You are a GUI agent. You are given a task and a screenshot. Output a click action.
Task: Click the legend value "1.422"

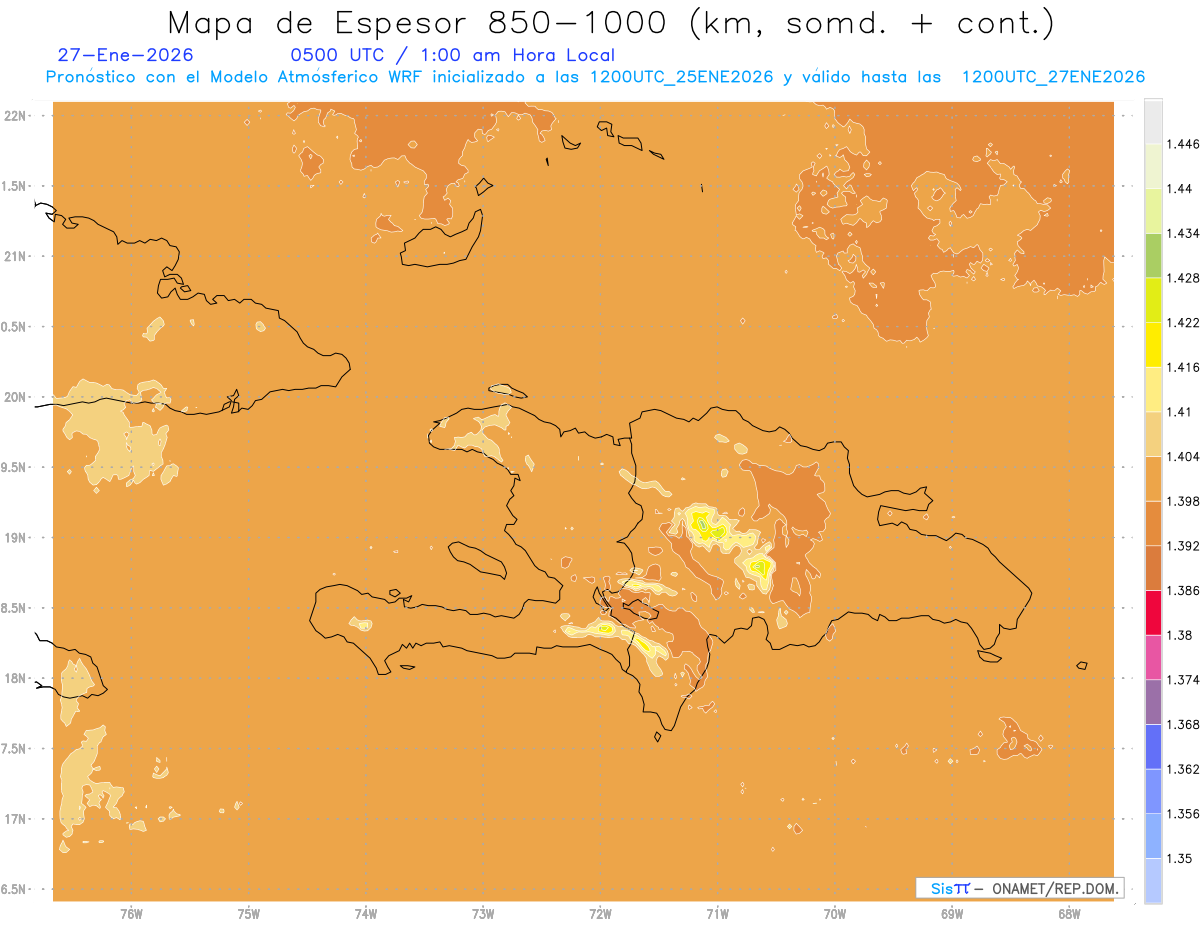[1184, 322]
